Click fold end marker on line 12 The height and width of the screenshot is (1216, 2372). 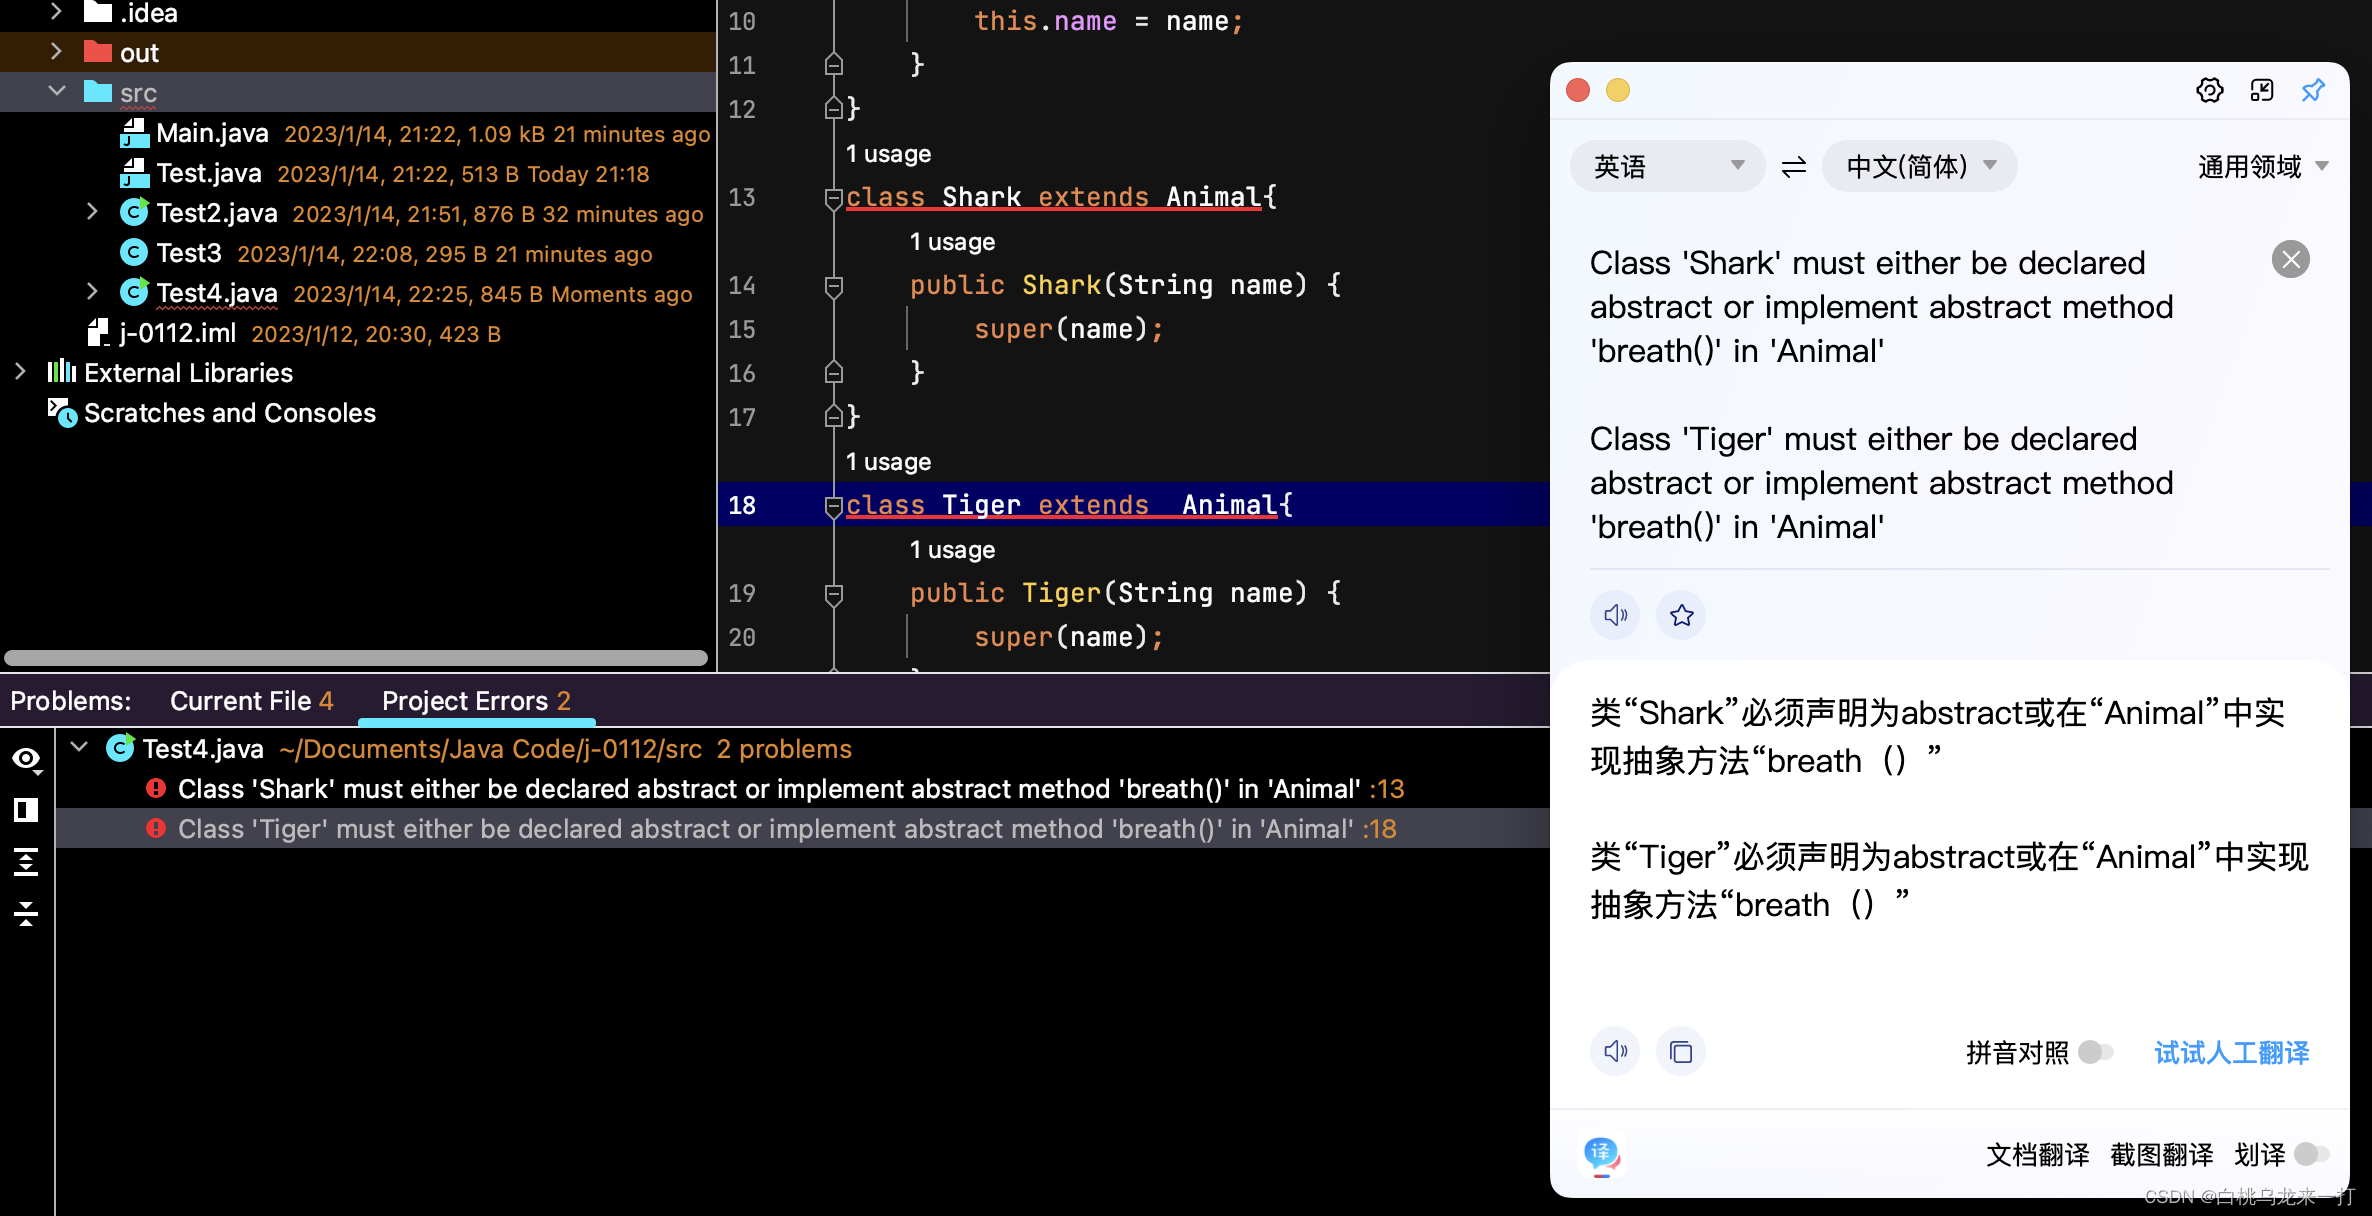tap(833, 109)
